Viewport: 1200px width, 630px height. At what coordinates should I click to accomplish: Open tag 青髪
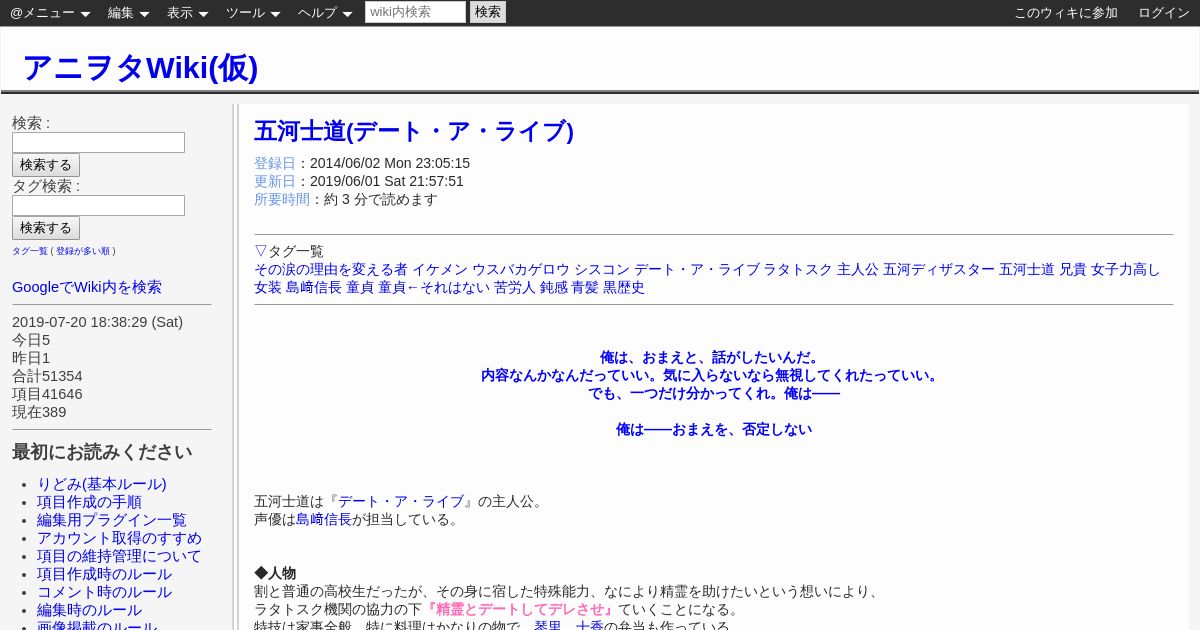586,287
